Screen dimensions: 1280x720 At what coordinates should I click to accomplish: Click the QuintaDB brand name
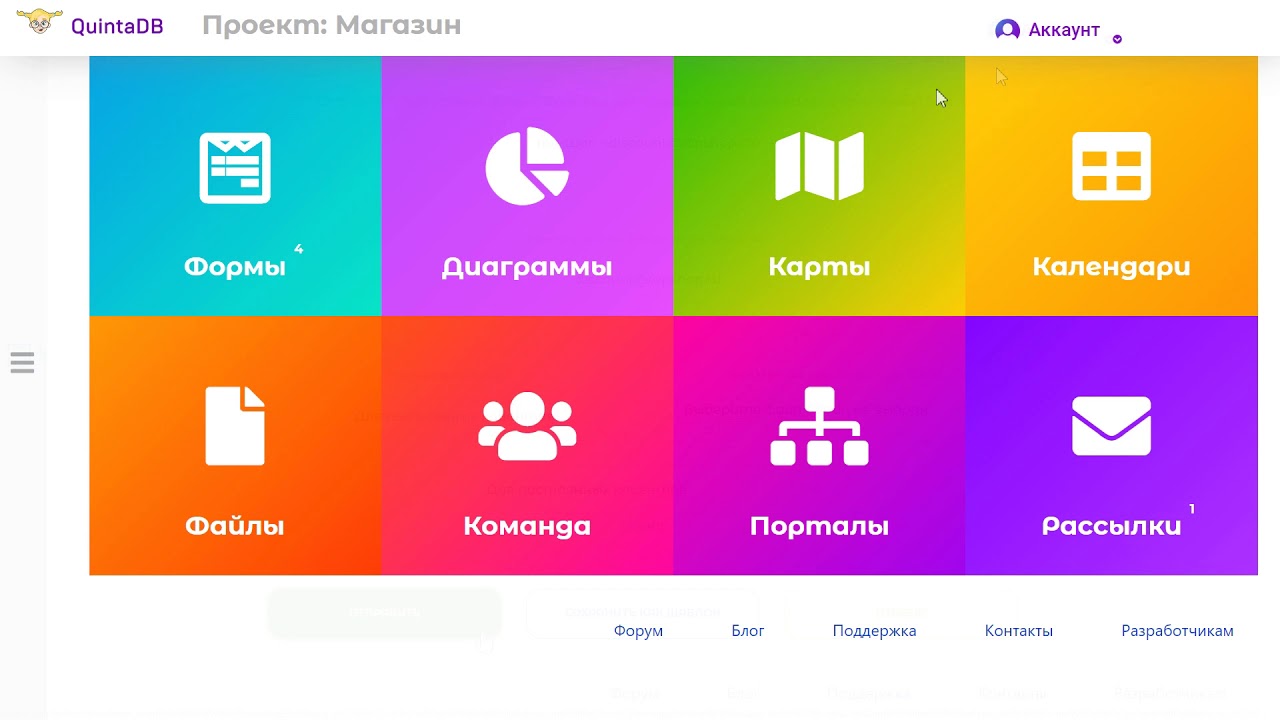click(x=117, y=26)
